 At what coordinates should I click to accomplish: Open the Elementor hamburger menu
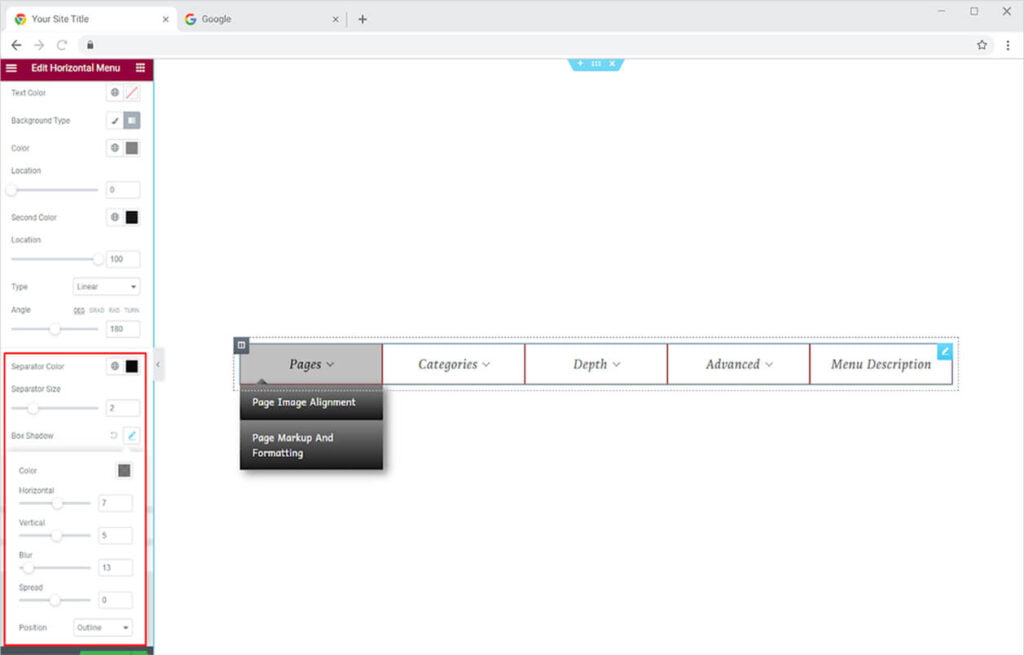[x=11, y=68]
